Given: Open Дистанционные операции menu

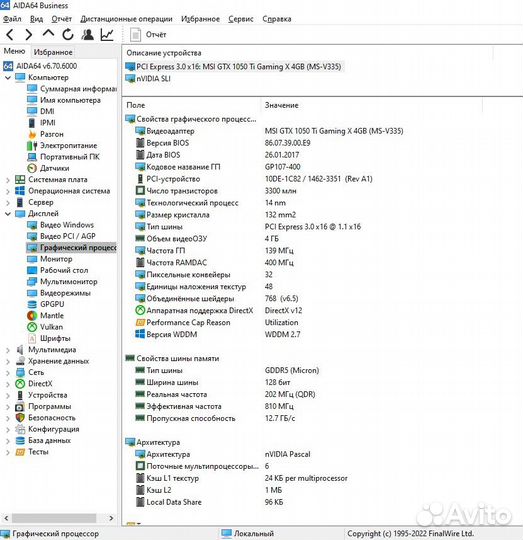Looking at the screenshot, I should pos(126,19).
